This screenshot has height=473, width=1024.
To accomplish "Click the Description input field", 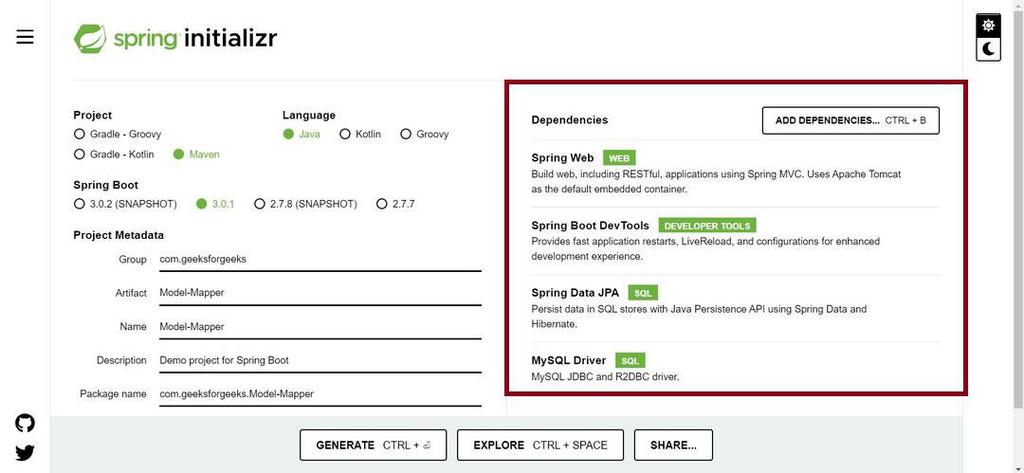I will (x=318, y=360).
